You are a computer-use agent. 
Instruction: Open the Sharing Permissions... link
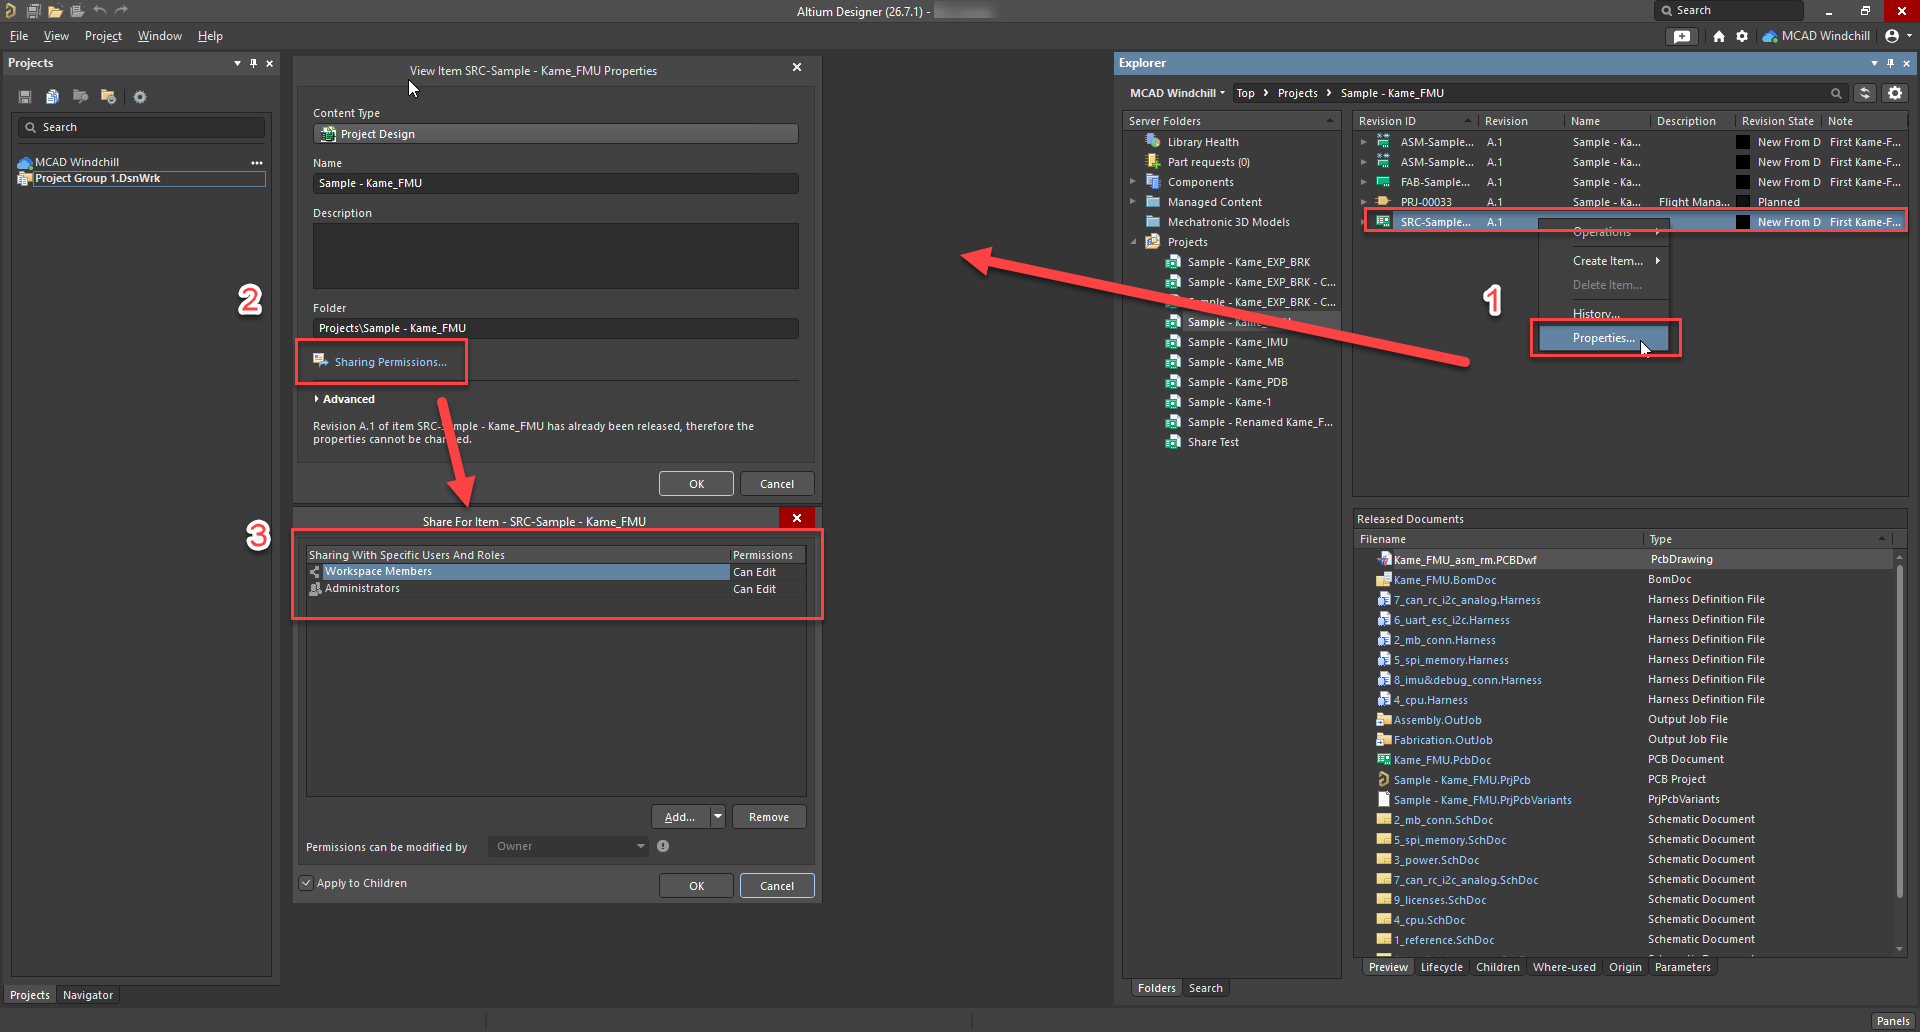click(390, 362)
